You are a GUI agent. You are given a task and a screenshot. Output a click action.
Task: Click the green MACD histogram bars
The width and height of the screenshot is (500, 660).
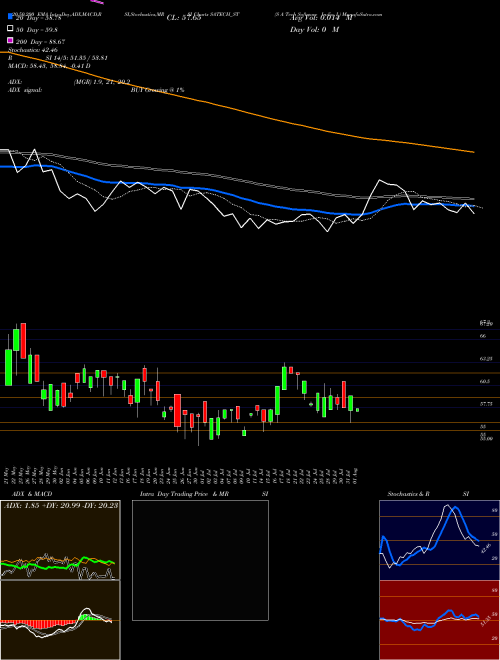point(89,617)
